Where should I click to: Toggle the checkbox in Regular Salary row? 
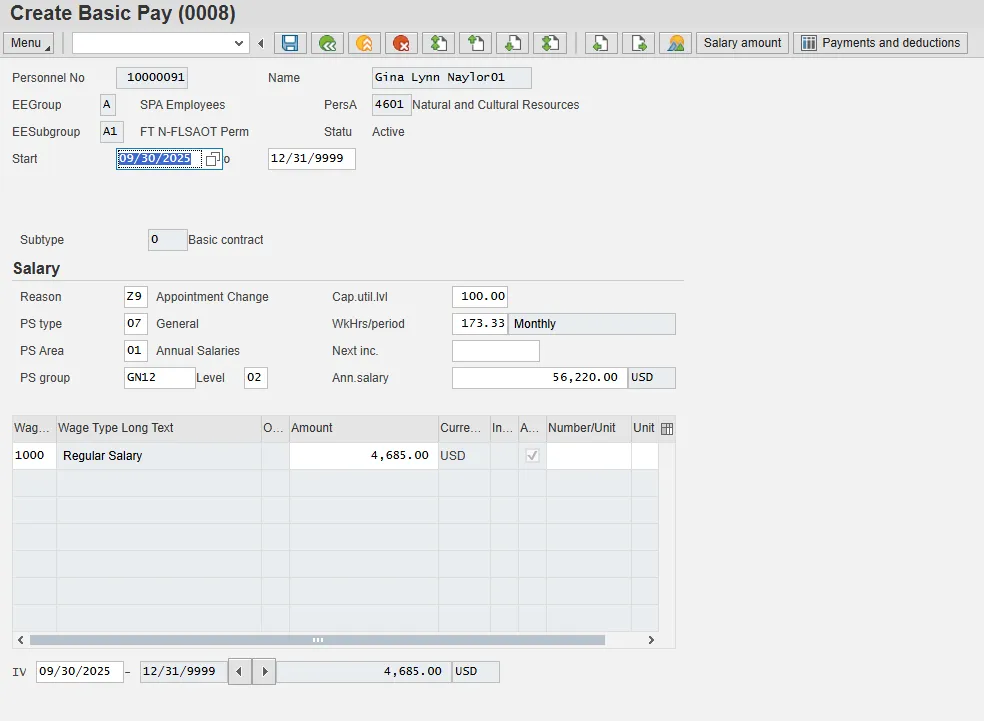pyautogui.click(x=532, y=455)
